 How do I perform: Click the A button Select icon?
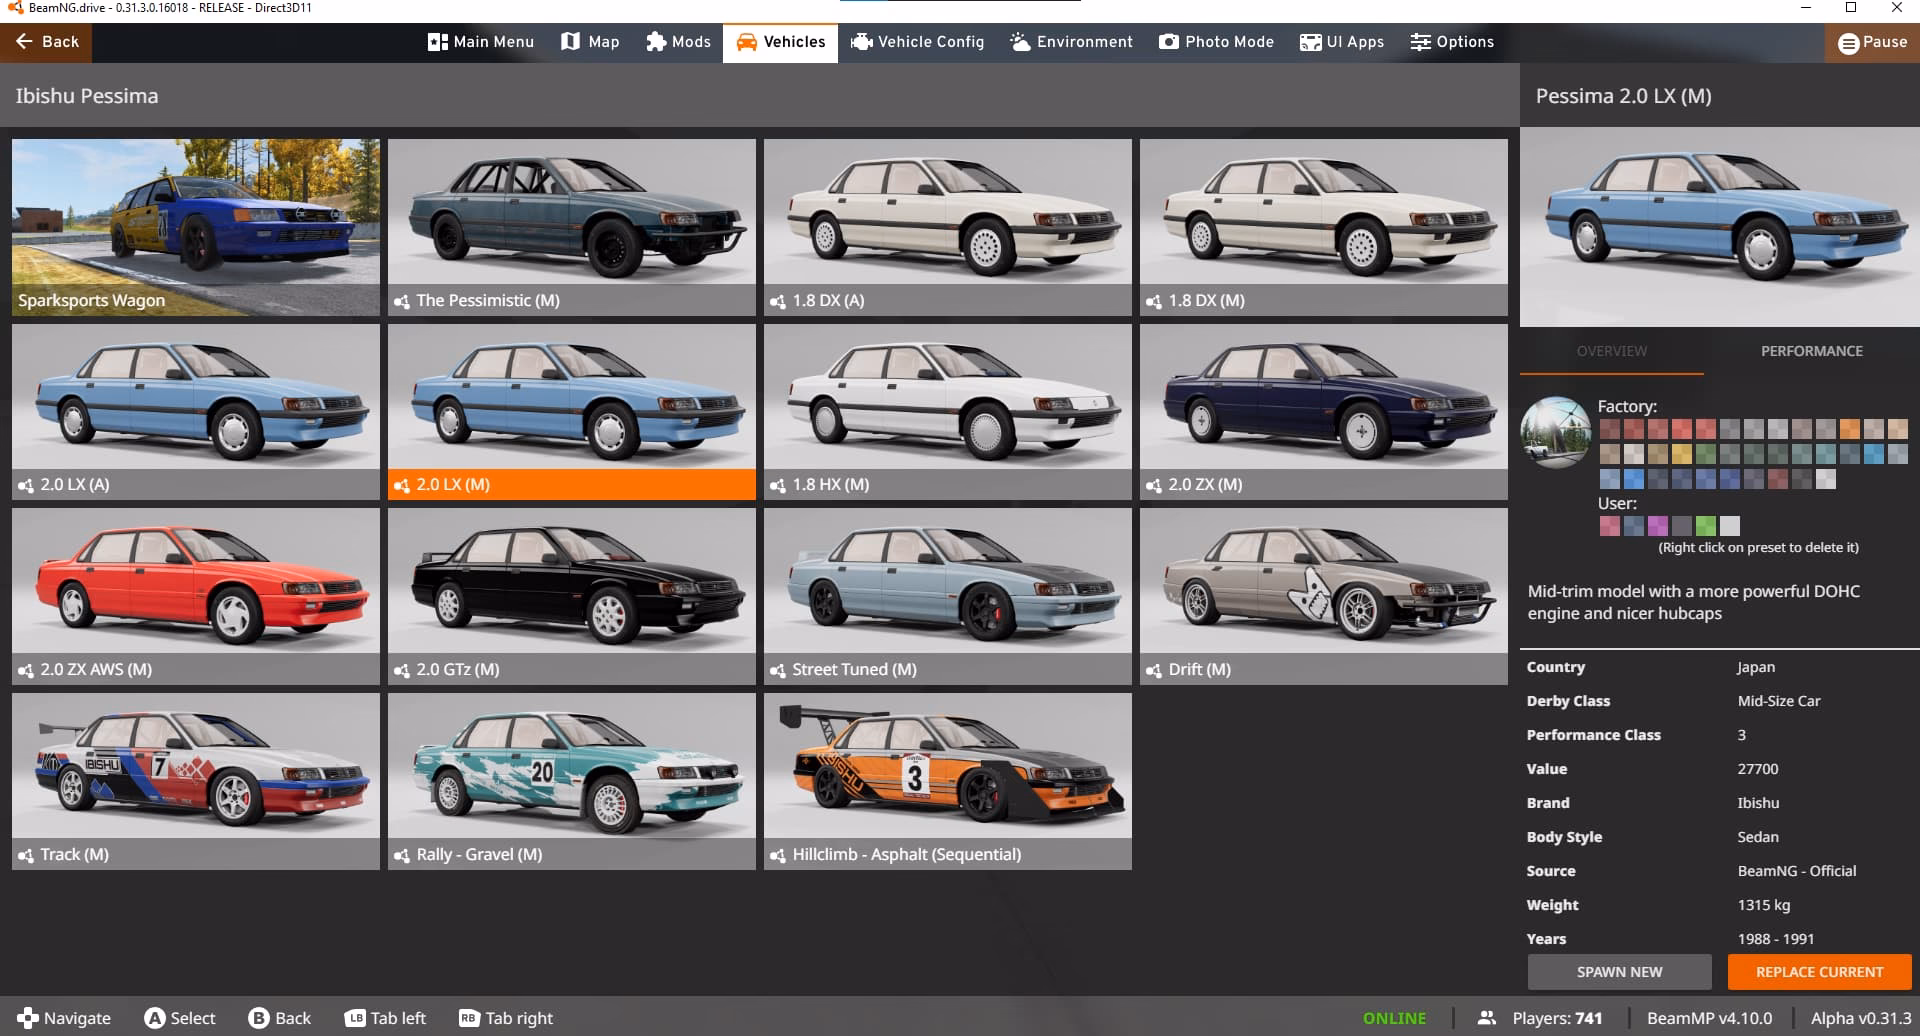coord(154,1018)
